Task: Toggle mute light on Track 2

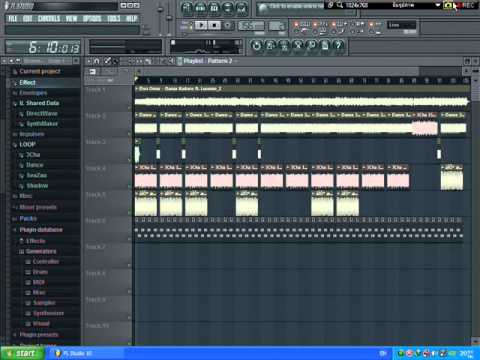Action: click(x=129, y=134)
